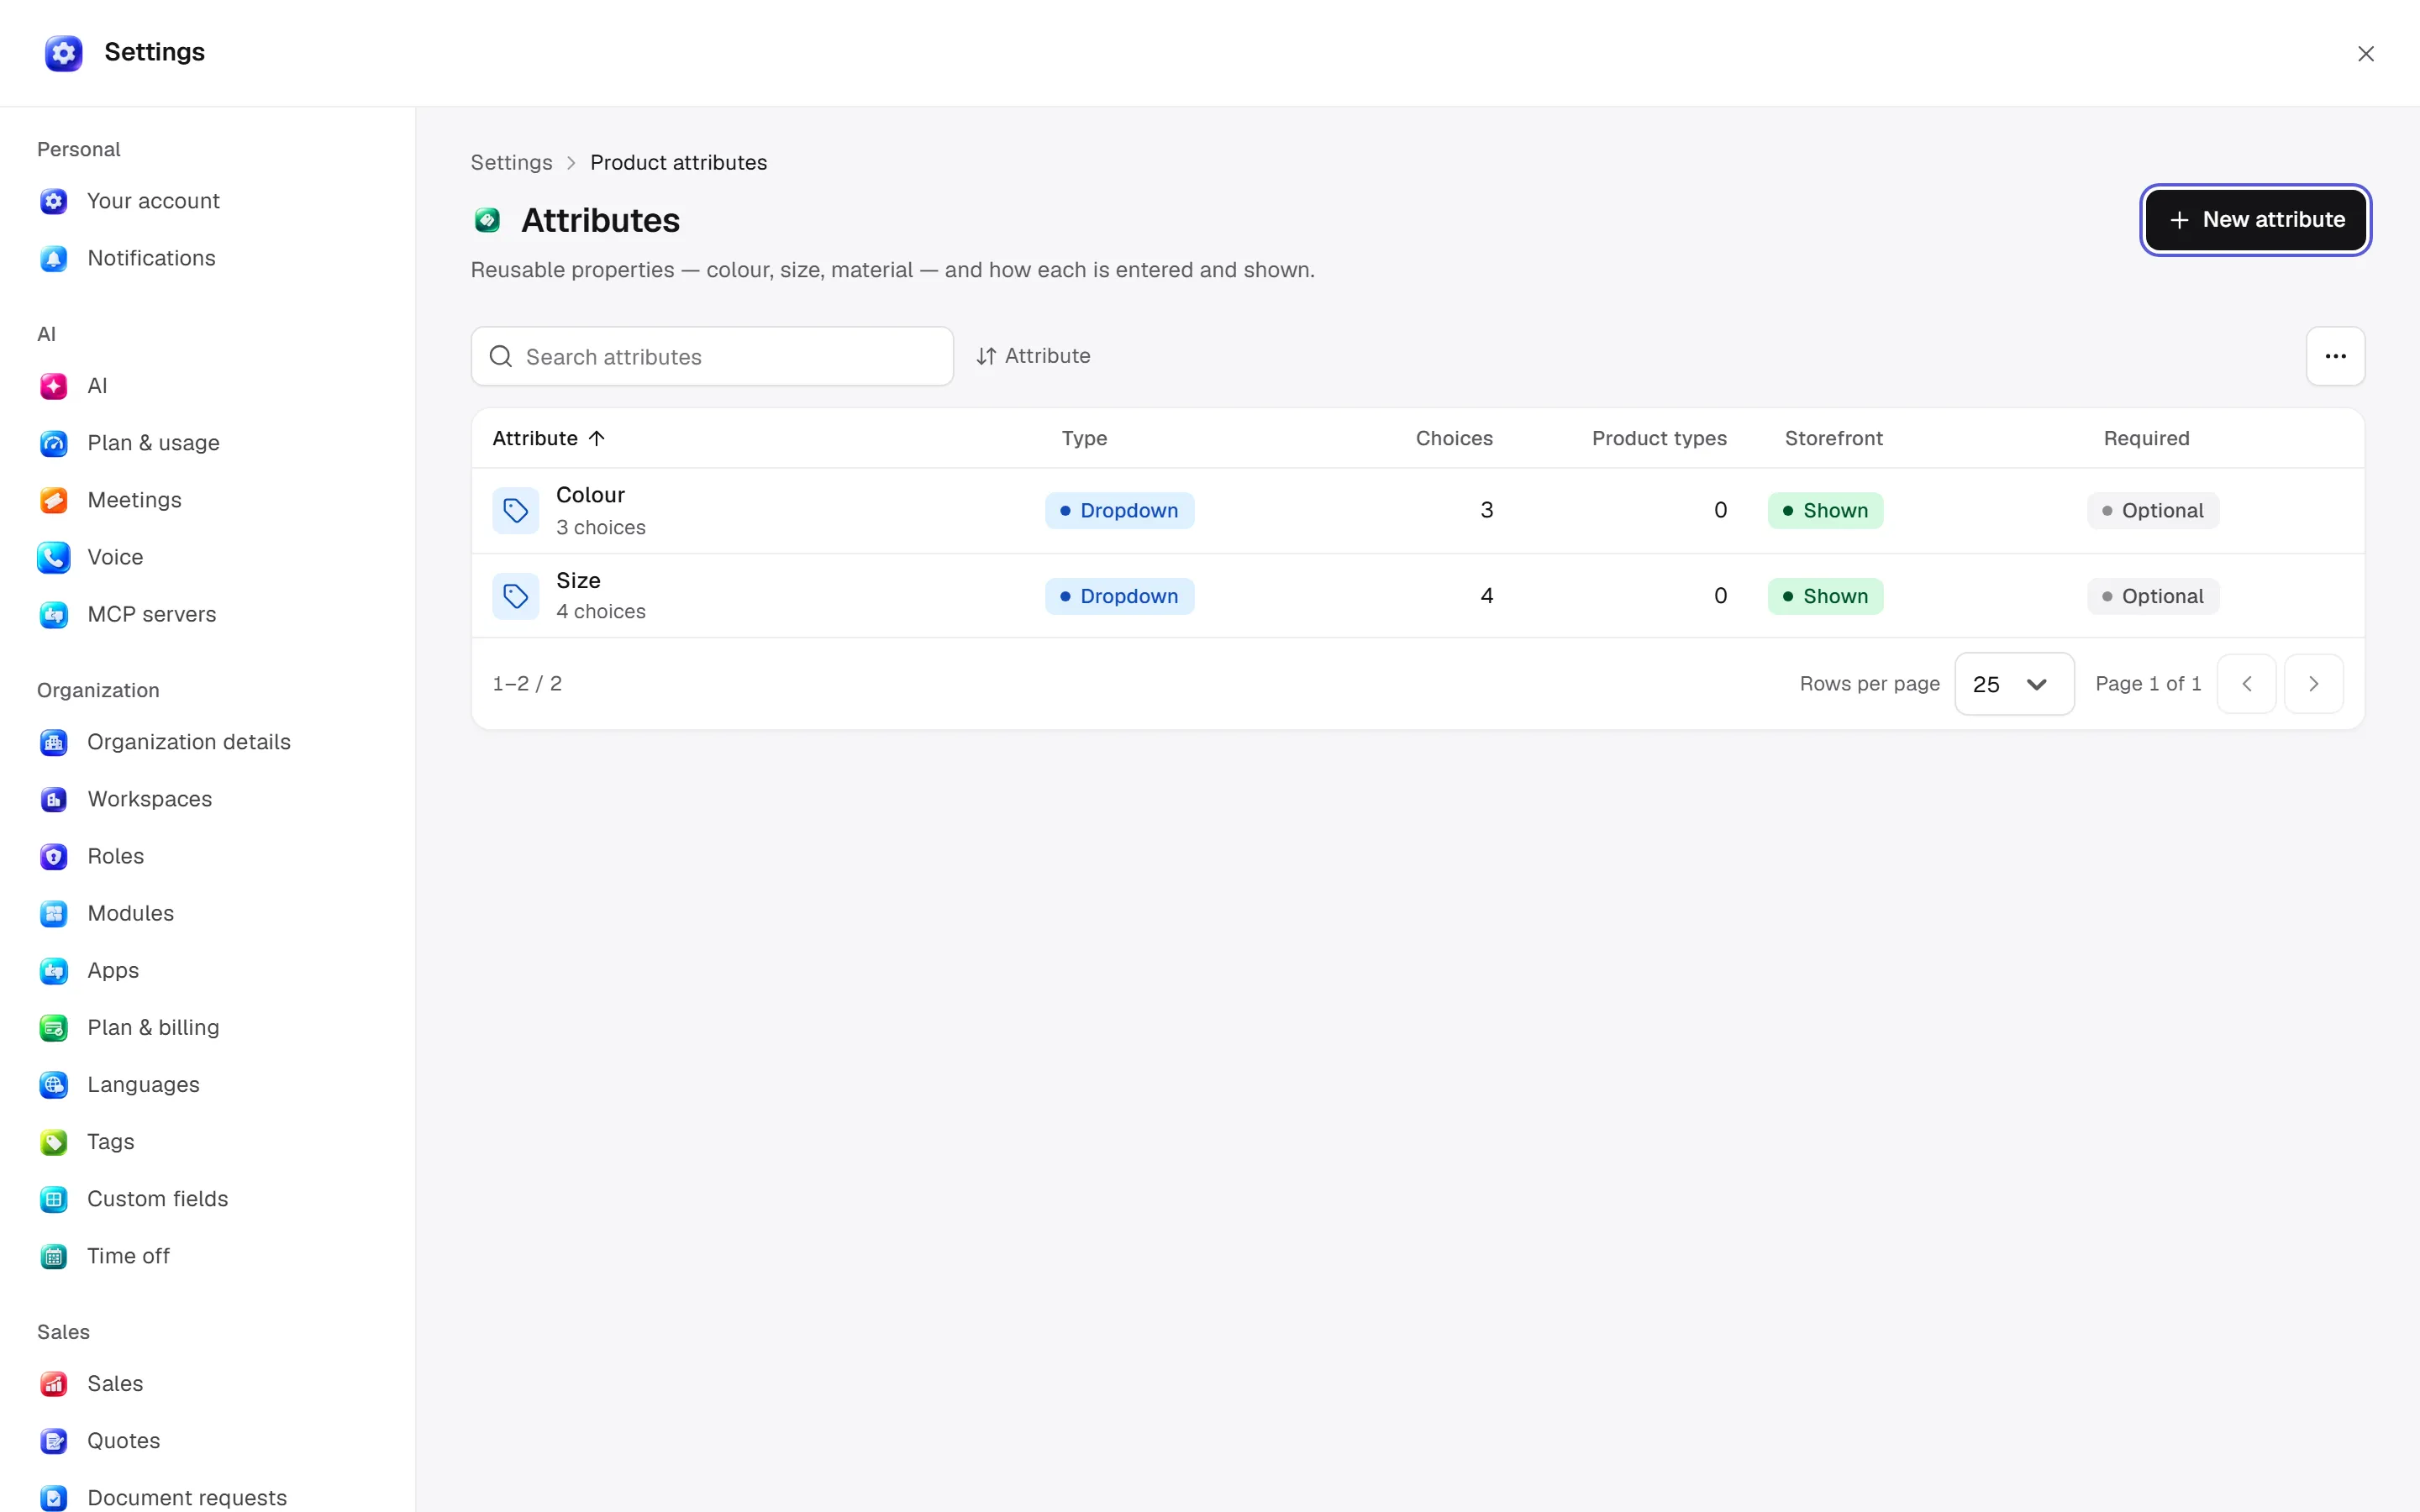Select the Plan & usage gauge icon

[54, 443]
